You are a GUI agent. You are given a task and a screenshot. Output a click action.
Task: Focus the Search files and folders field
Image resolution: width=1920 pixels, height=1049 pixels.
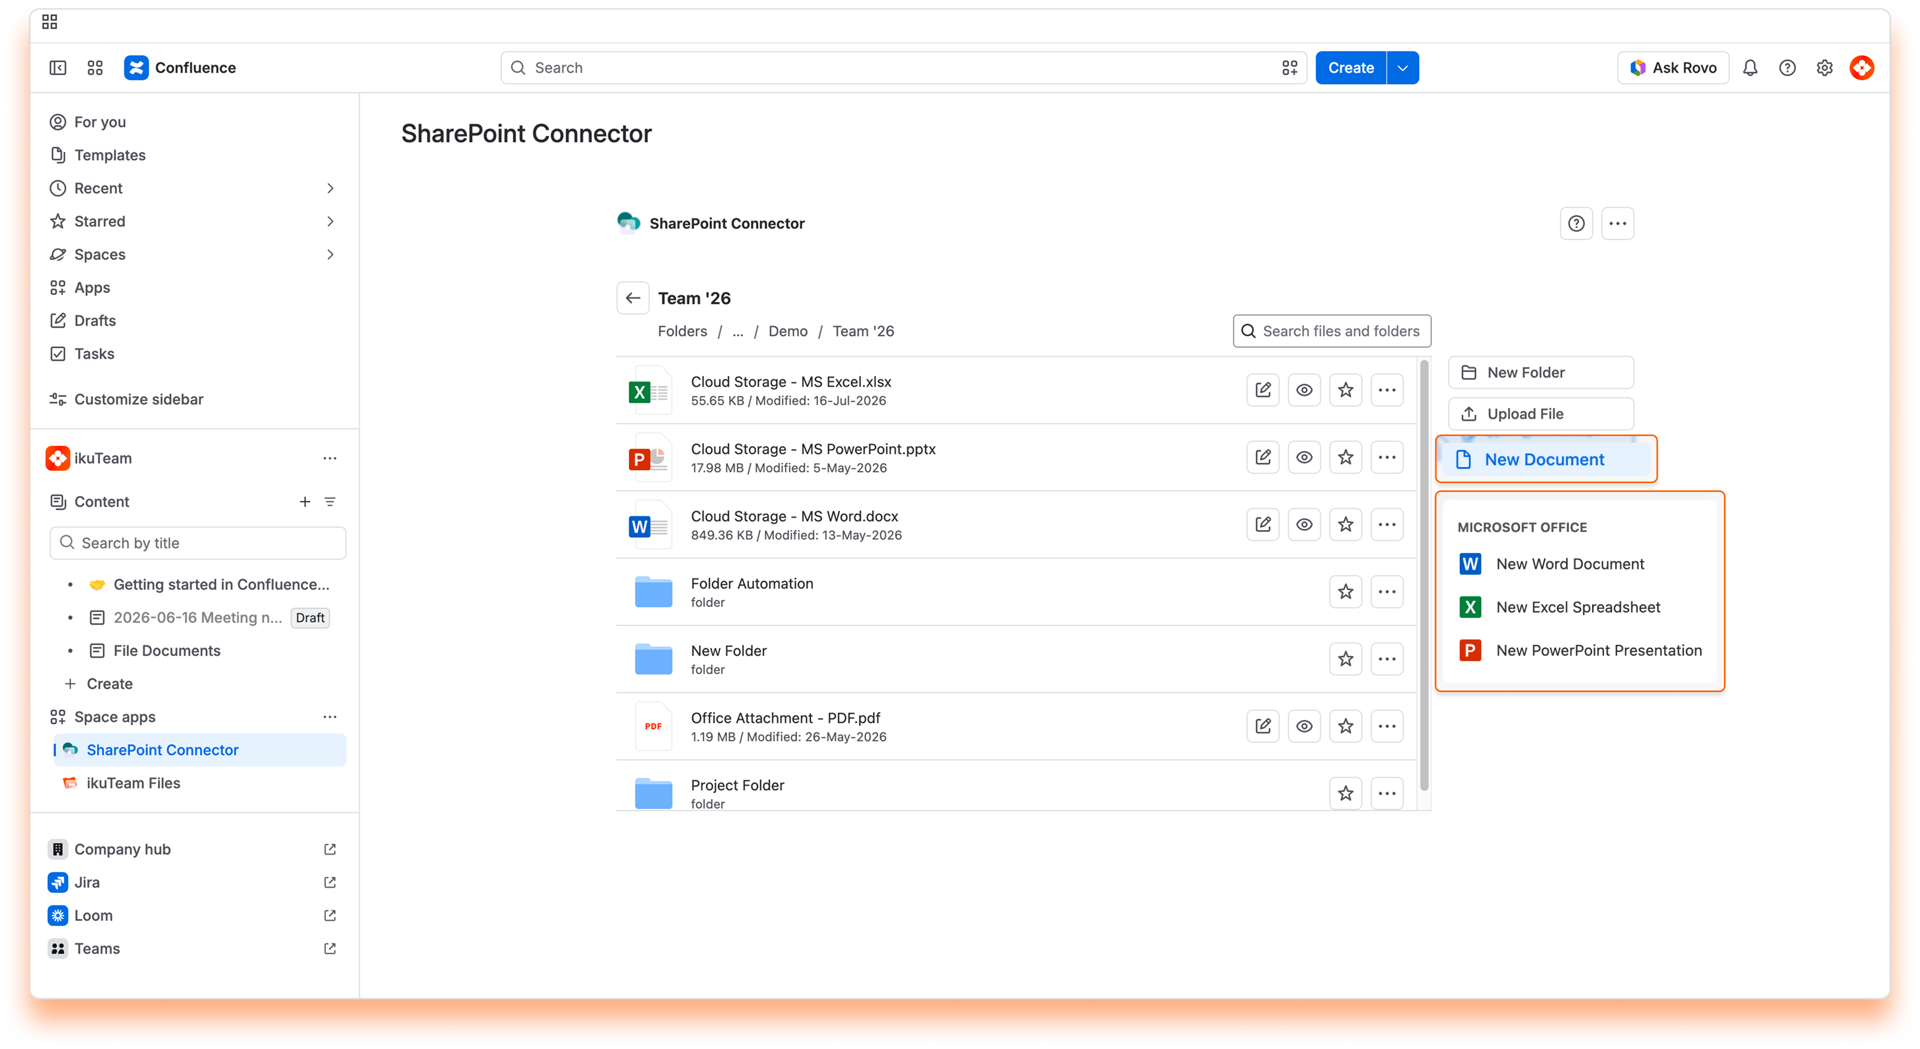(x=1332, y=331)
